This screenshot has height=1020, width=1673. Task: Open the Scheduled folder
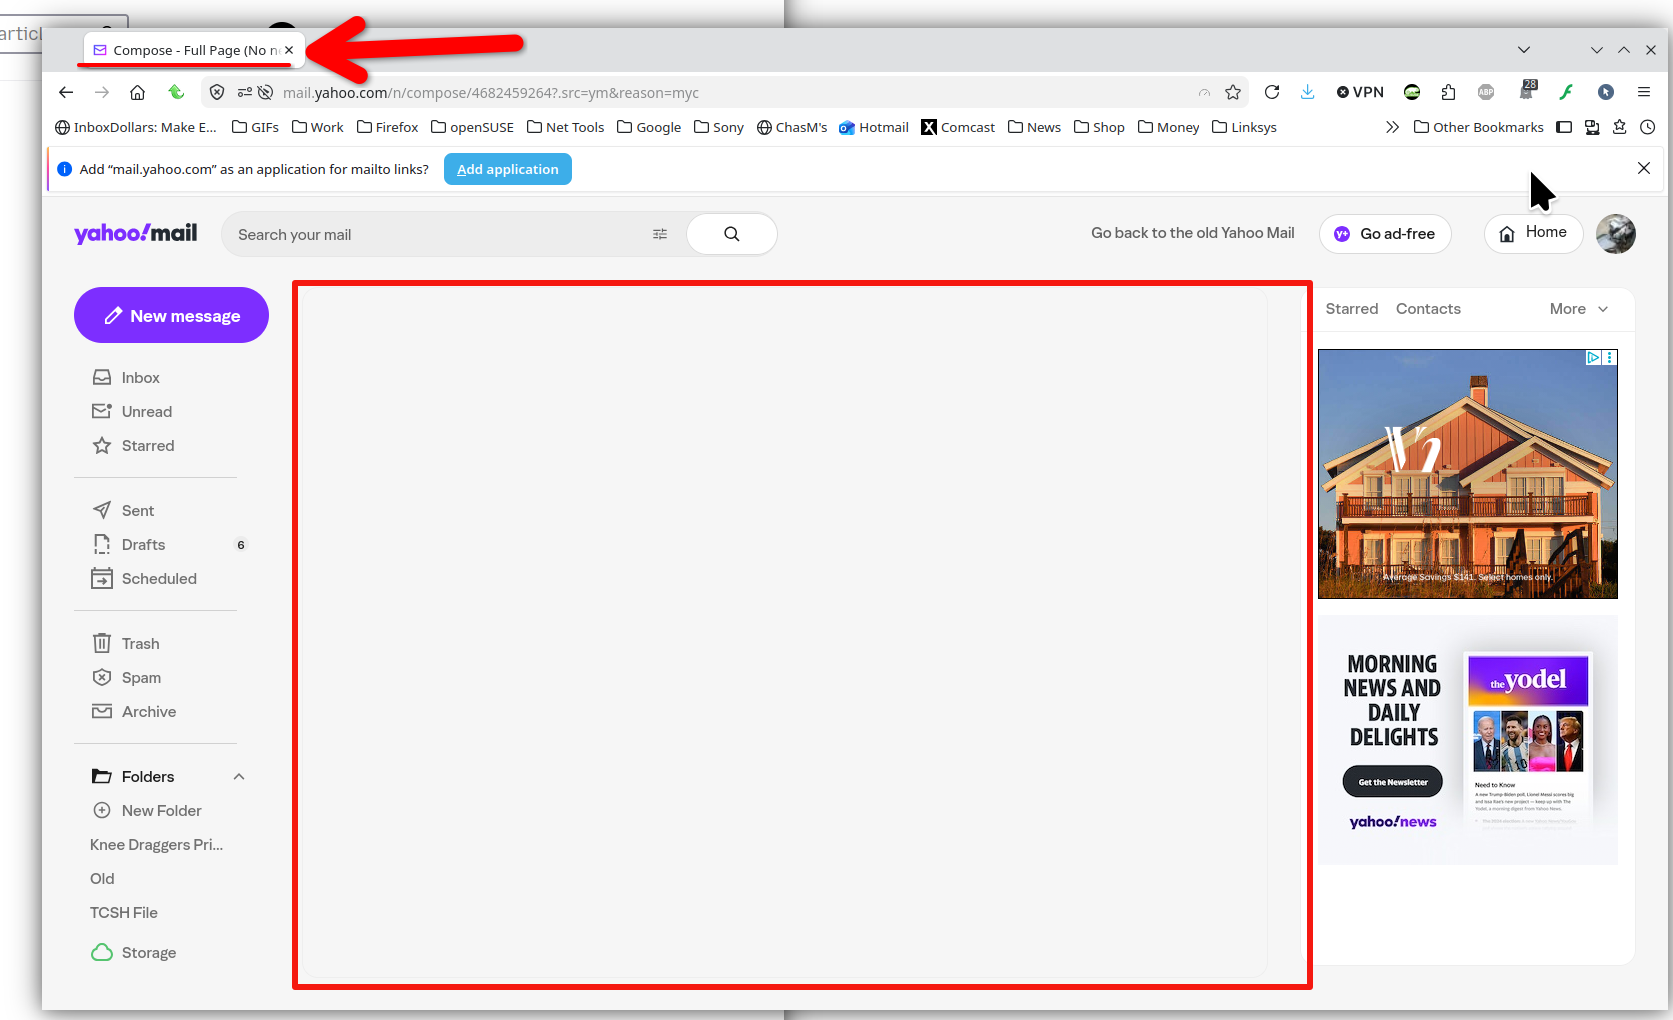[144, 579]
